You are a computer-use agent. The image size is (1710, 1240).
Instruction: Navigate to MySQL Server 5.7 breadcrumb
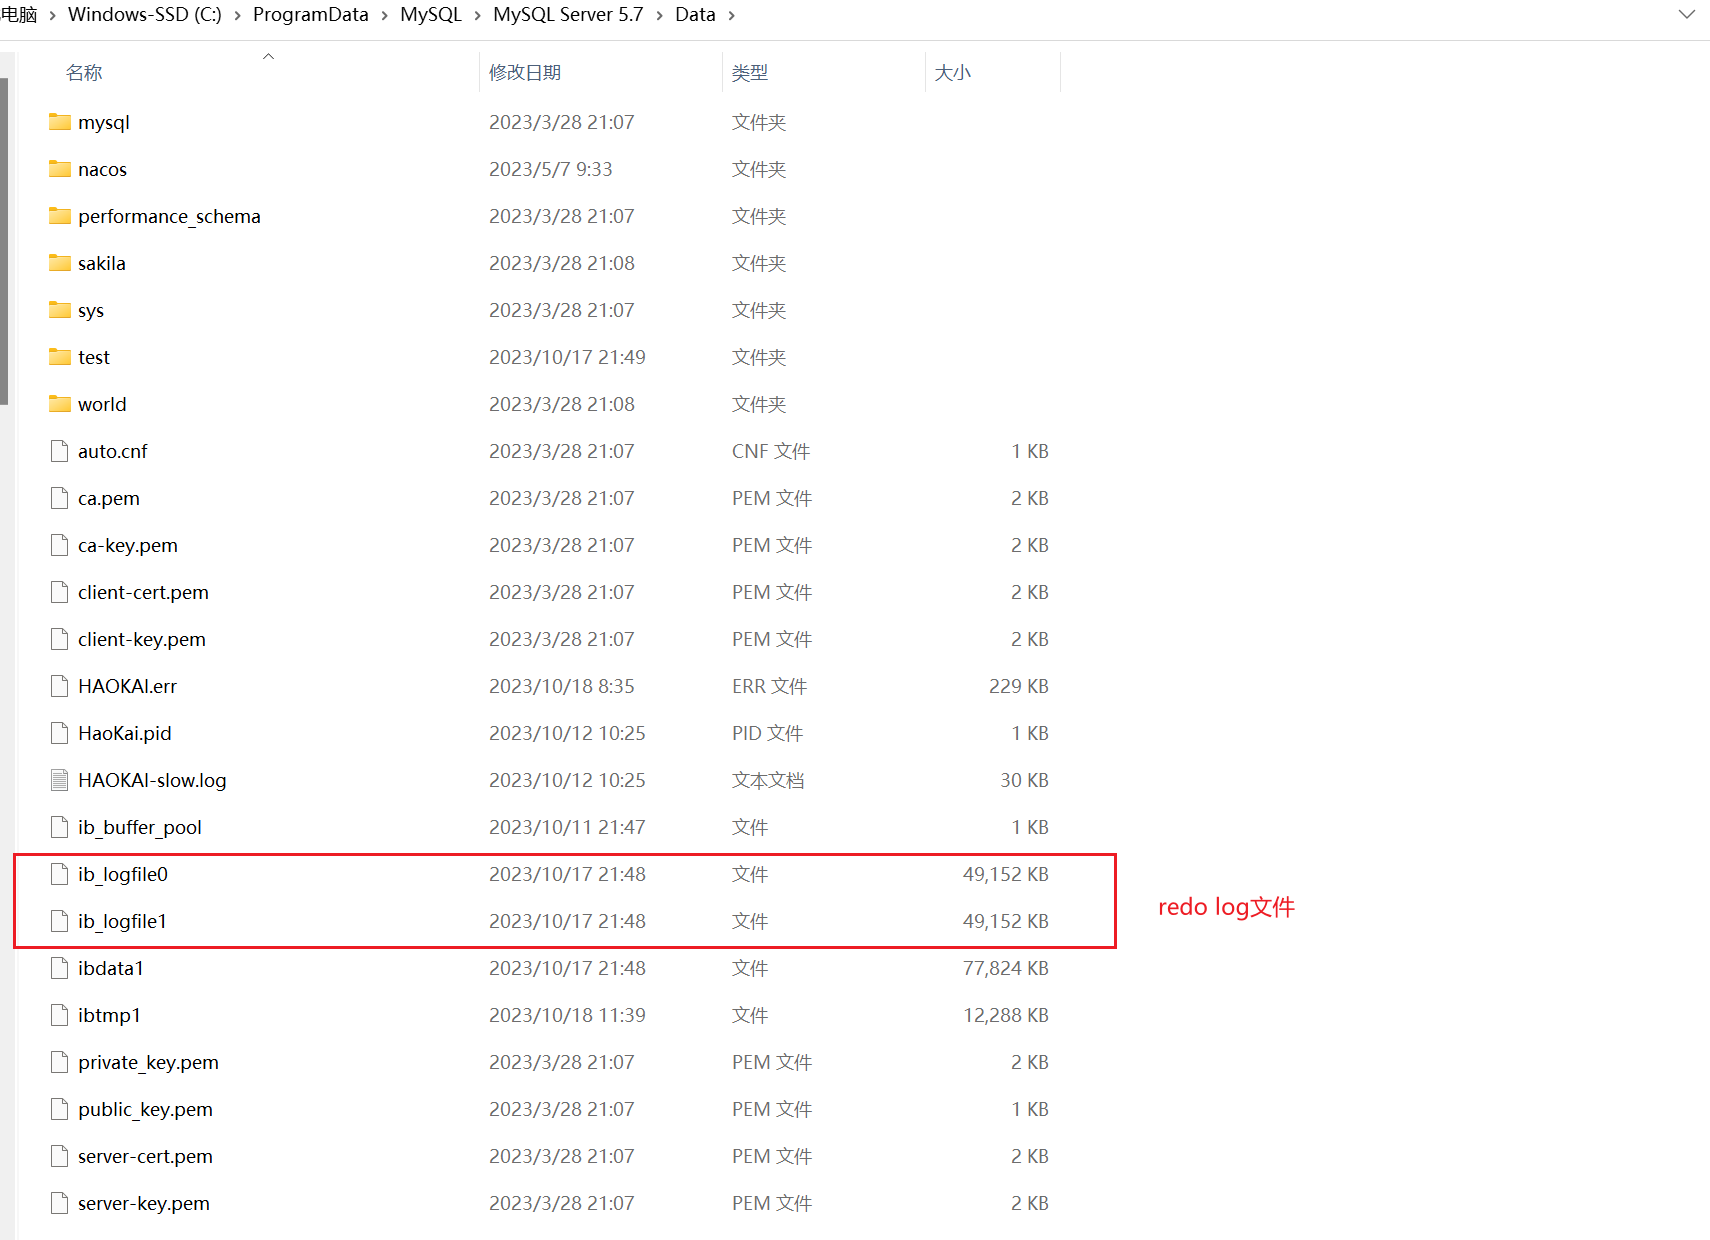pyautogui.click(x=568, y=15)
